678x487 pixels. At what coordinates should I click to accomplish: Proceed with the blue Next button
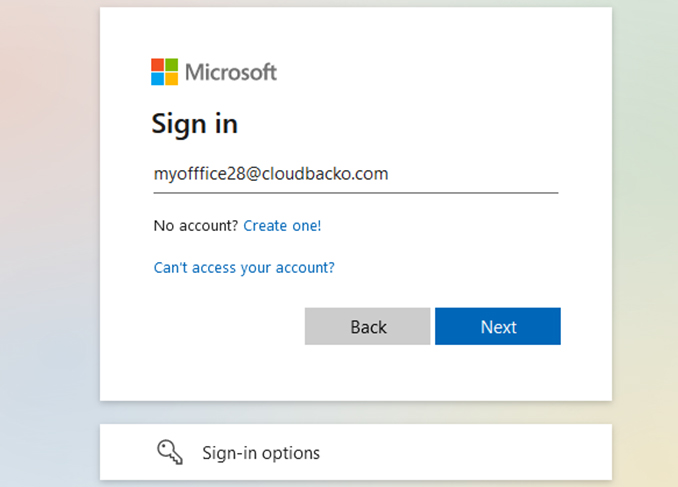click(498, 327)
